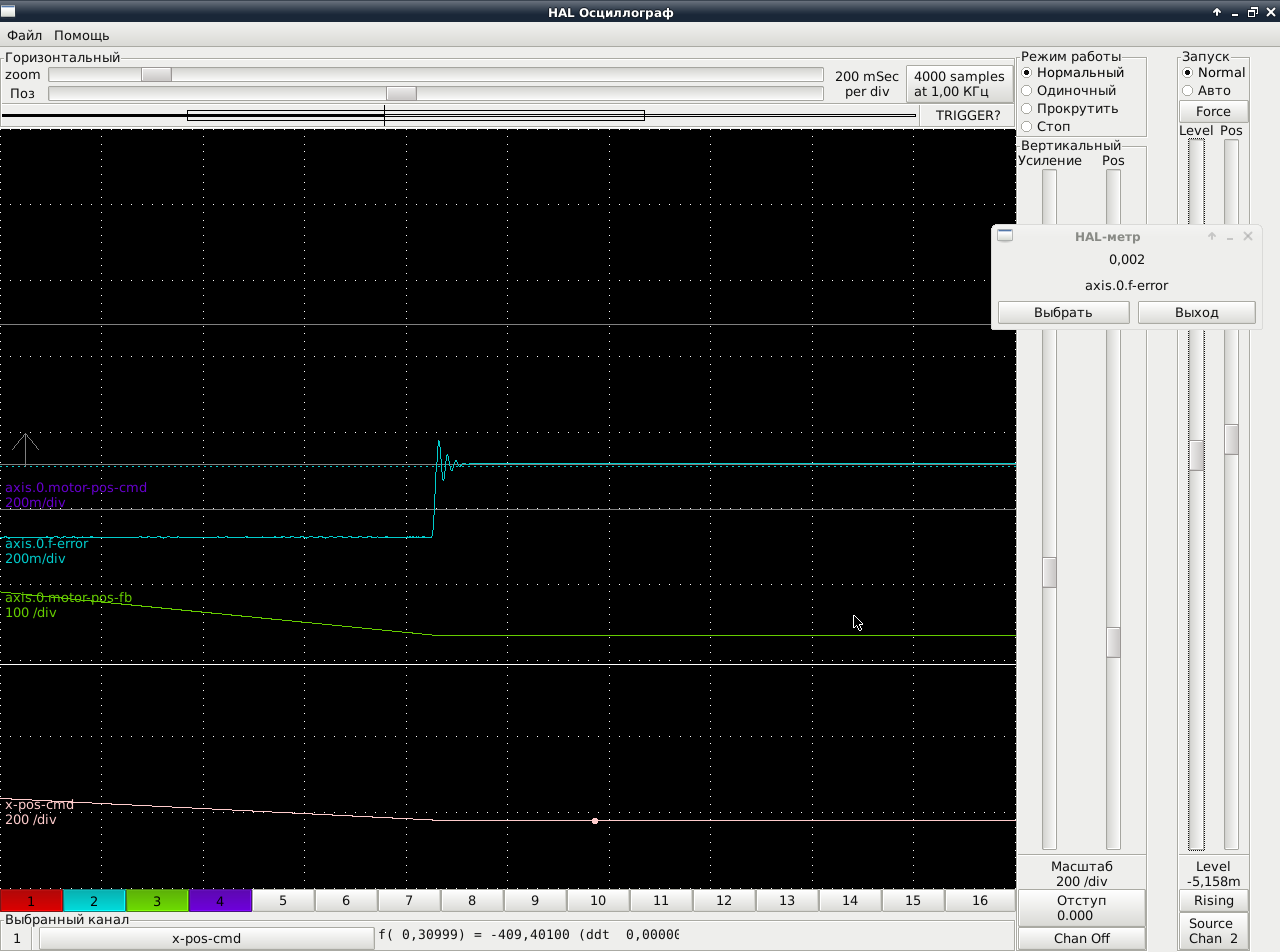The width and height of the screenshot is (1280, 952).
Task: Open the Помощь menu
Action: [x=82, y=35]
